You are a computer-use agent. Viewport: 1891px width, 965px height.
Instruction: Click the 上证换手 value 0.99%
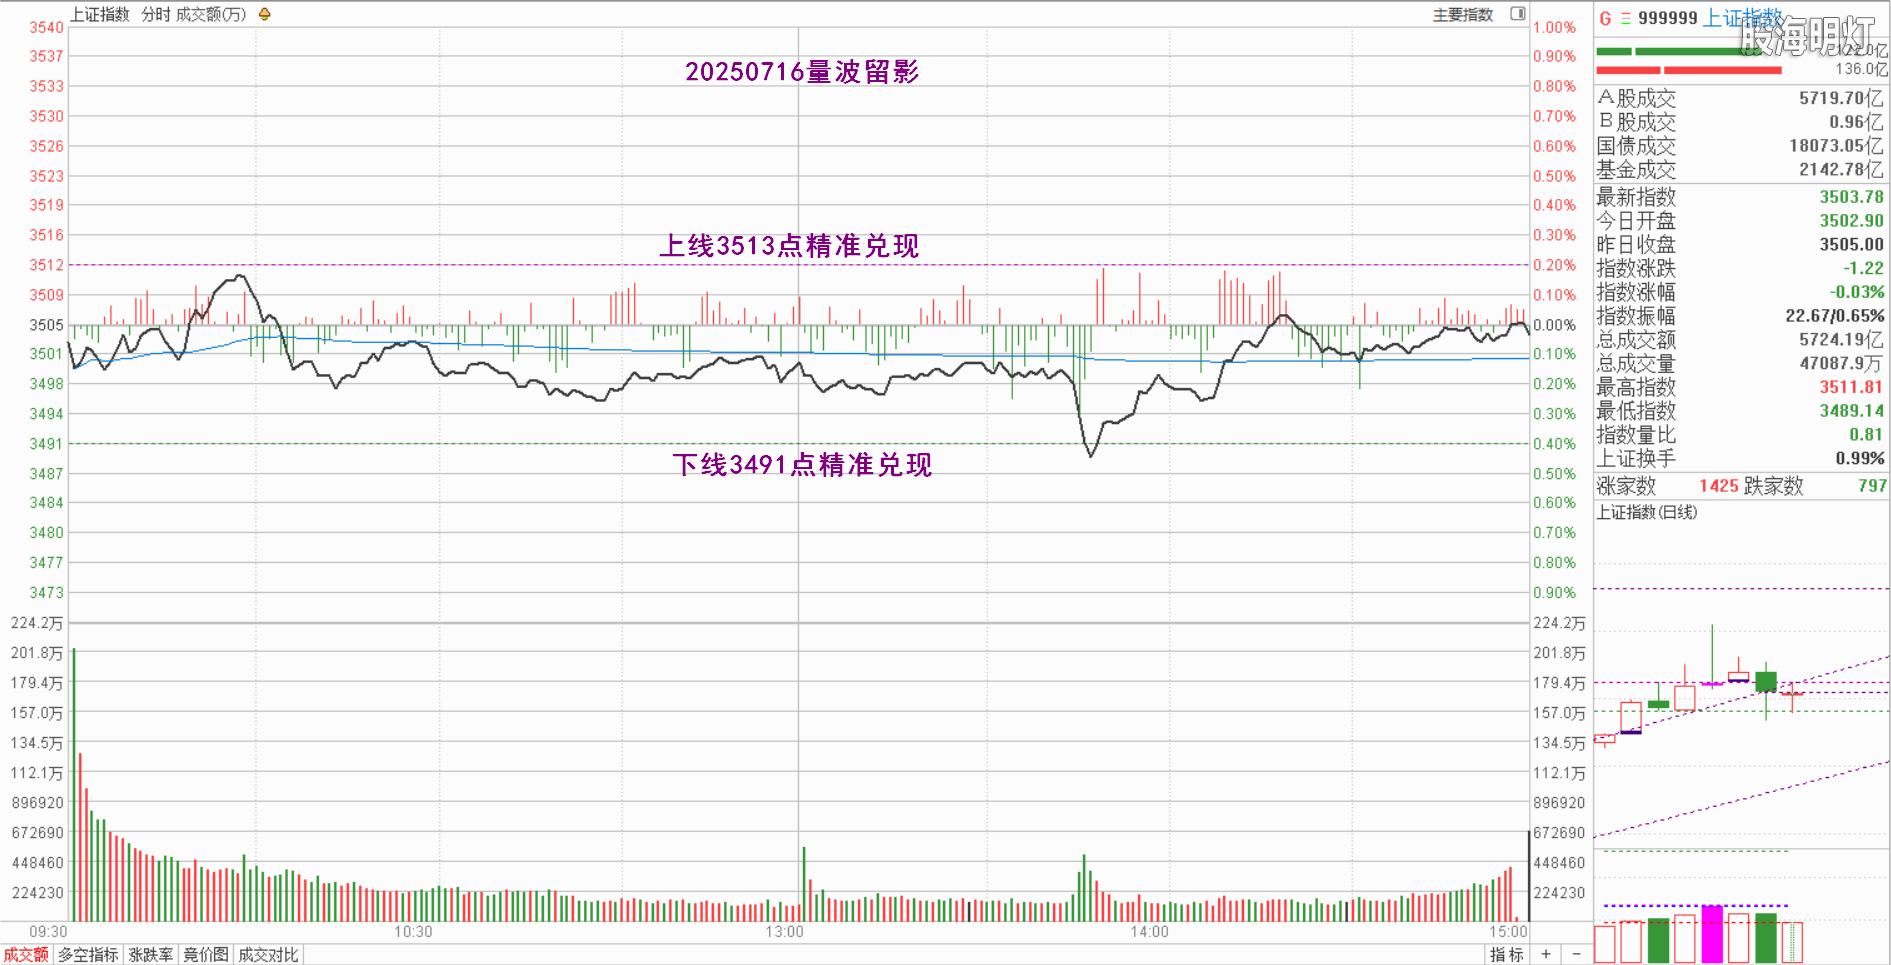pyautogui.click(x=1860, y=459)
